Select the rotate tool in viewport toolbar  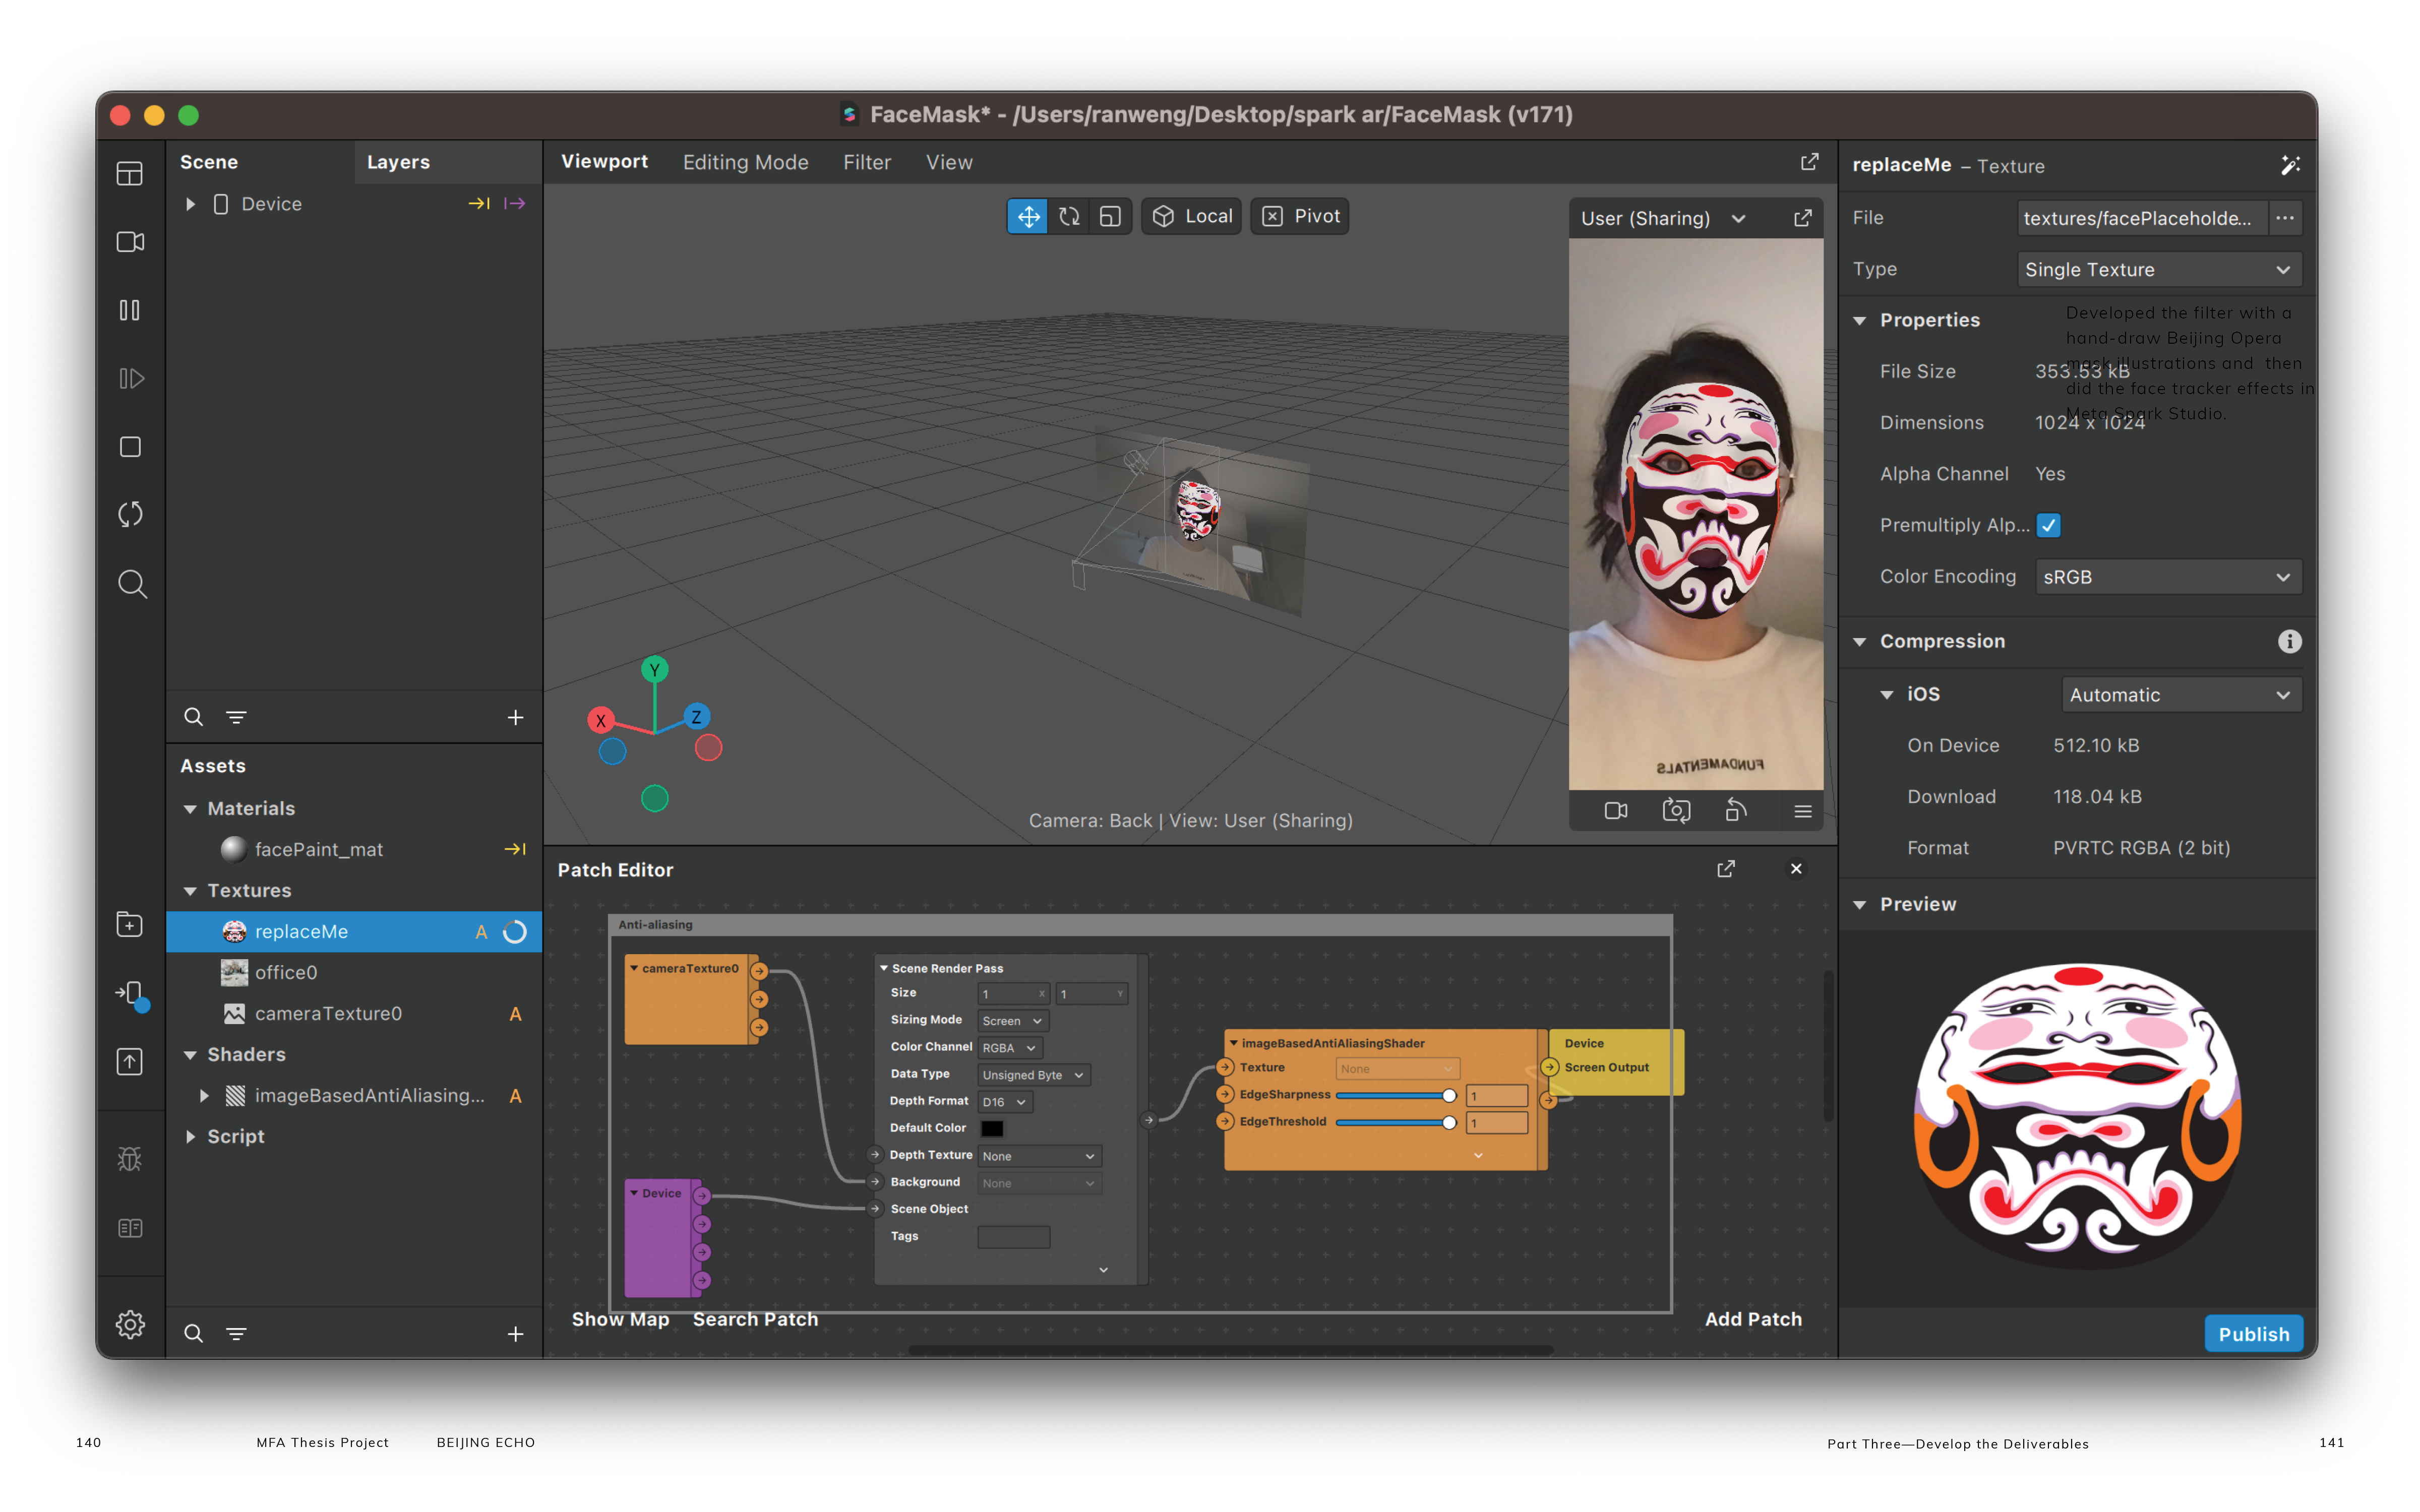pyautogui.click(x=1069, y=217)
